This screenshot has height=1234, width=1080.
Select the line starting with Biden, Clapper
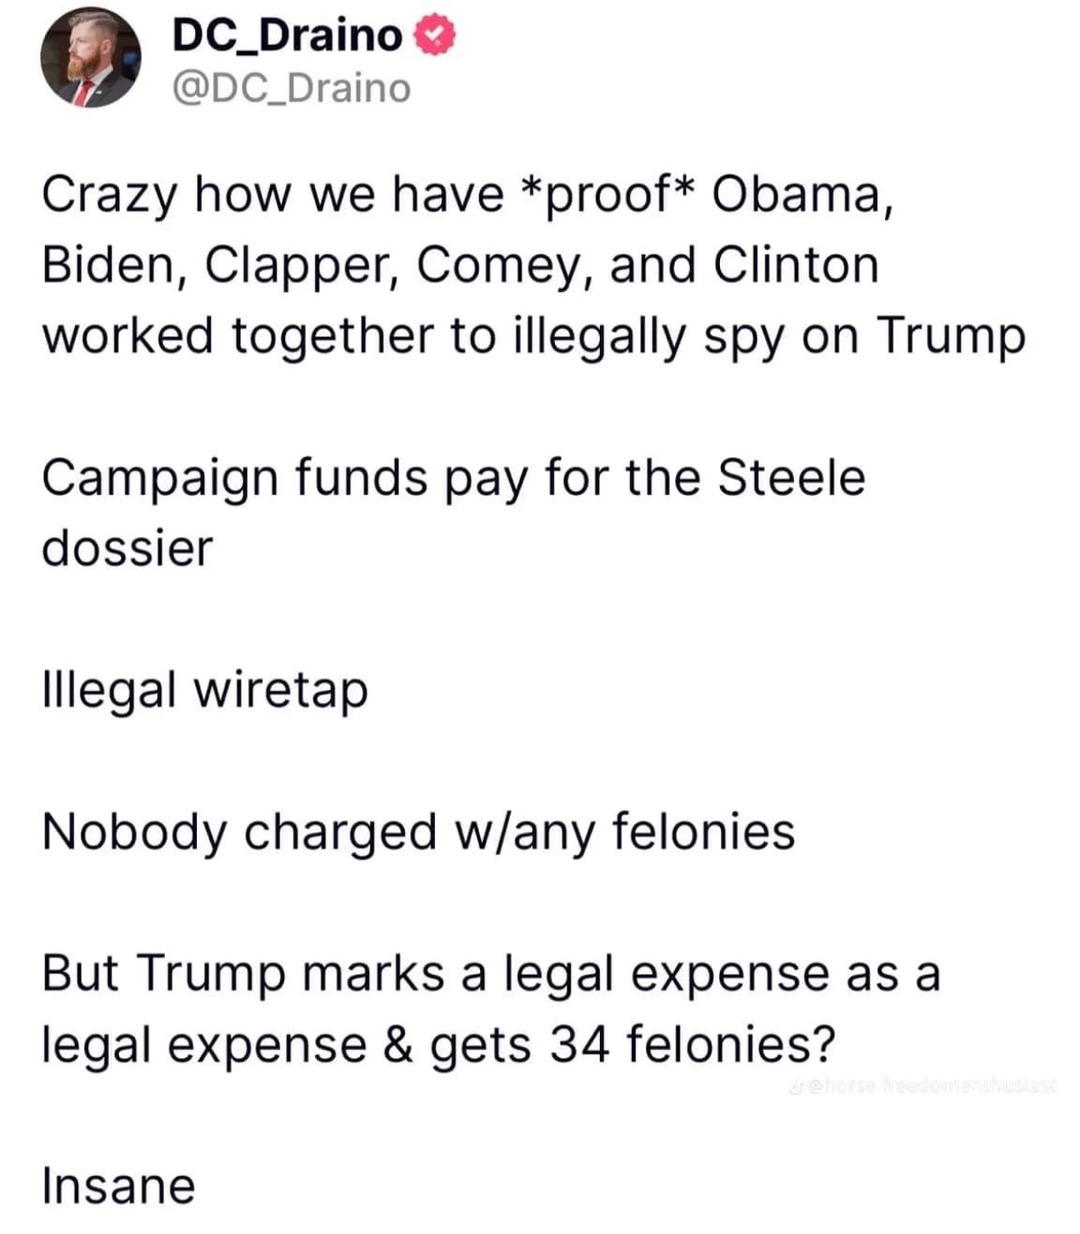(x=460, y=265)
